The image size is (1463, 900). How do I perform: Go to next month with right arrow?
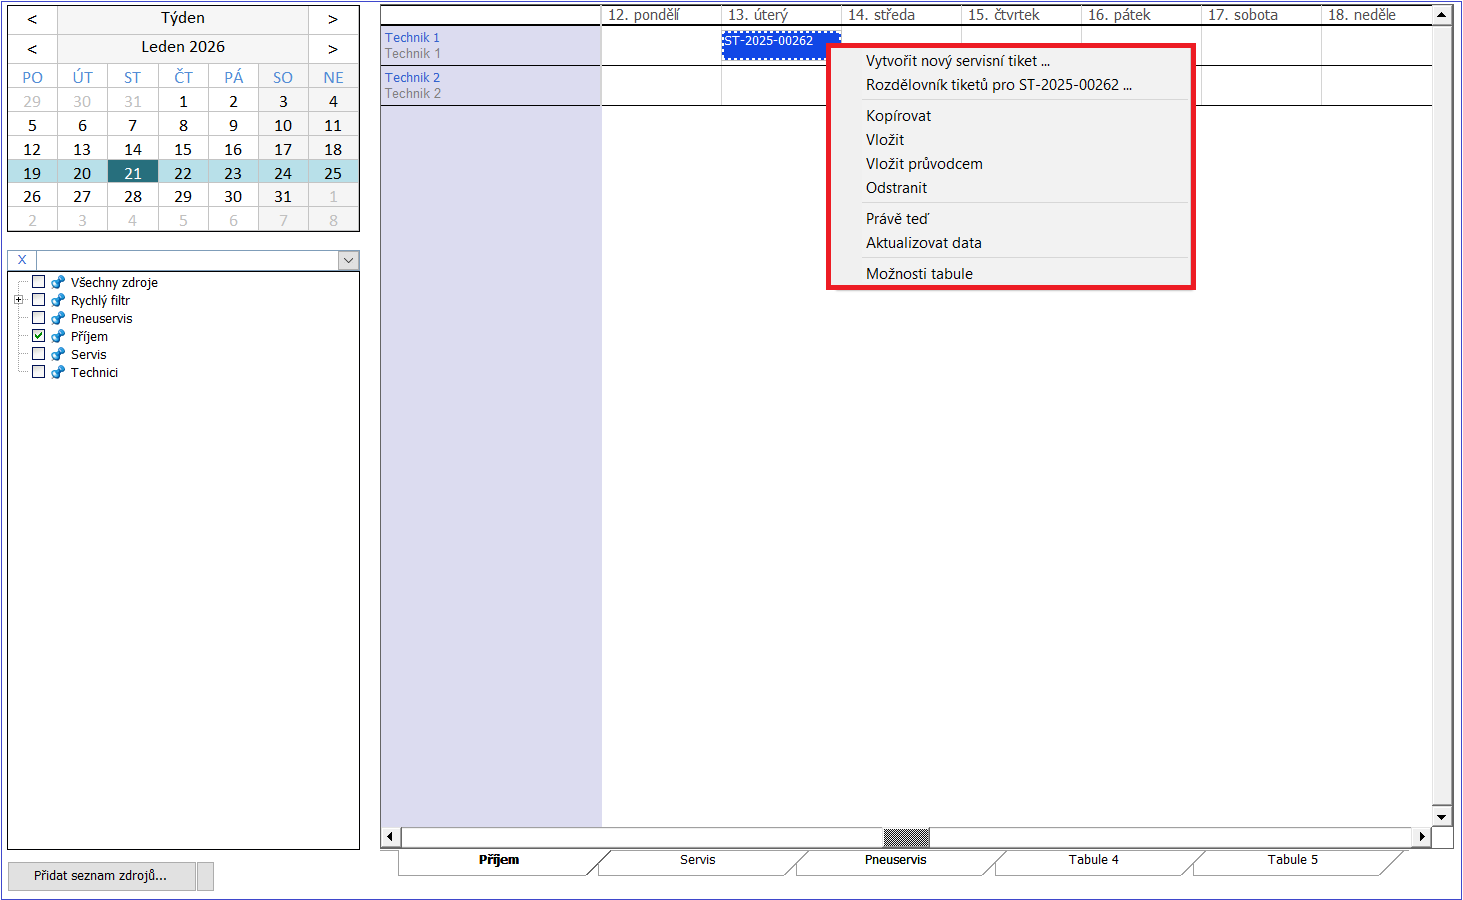coord(333,48)
